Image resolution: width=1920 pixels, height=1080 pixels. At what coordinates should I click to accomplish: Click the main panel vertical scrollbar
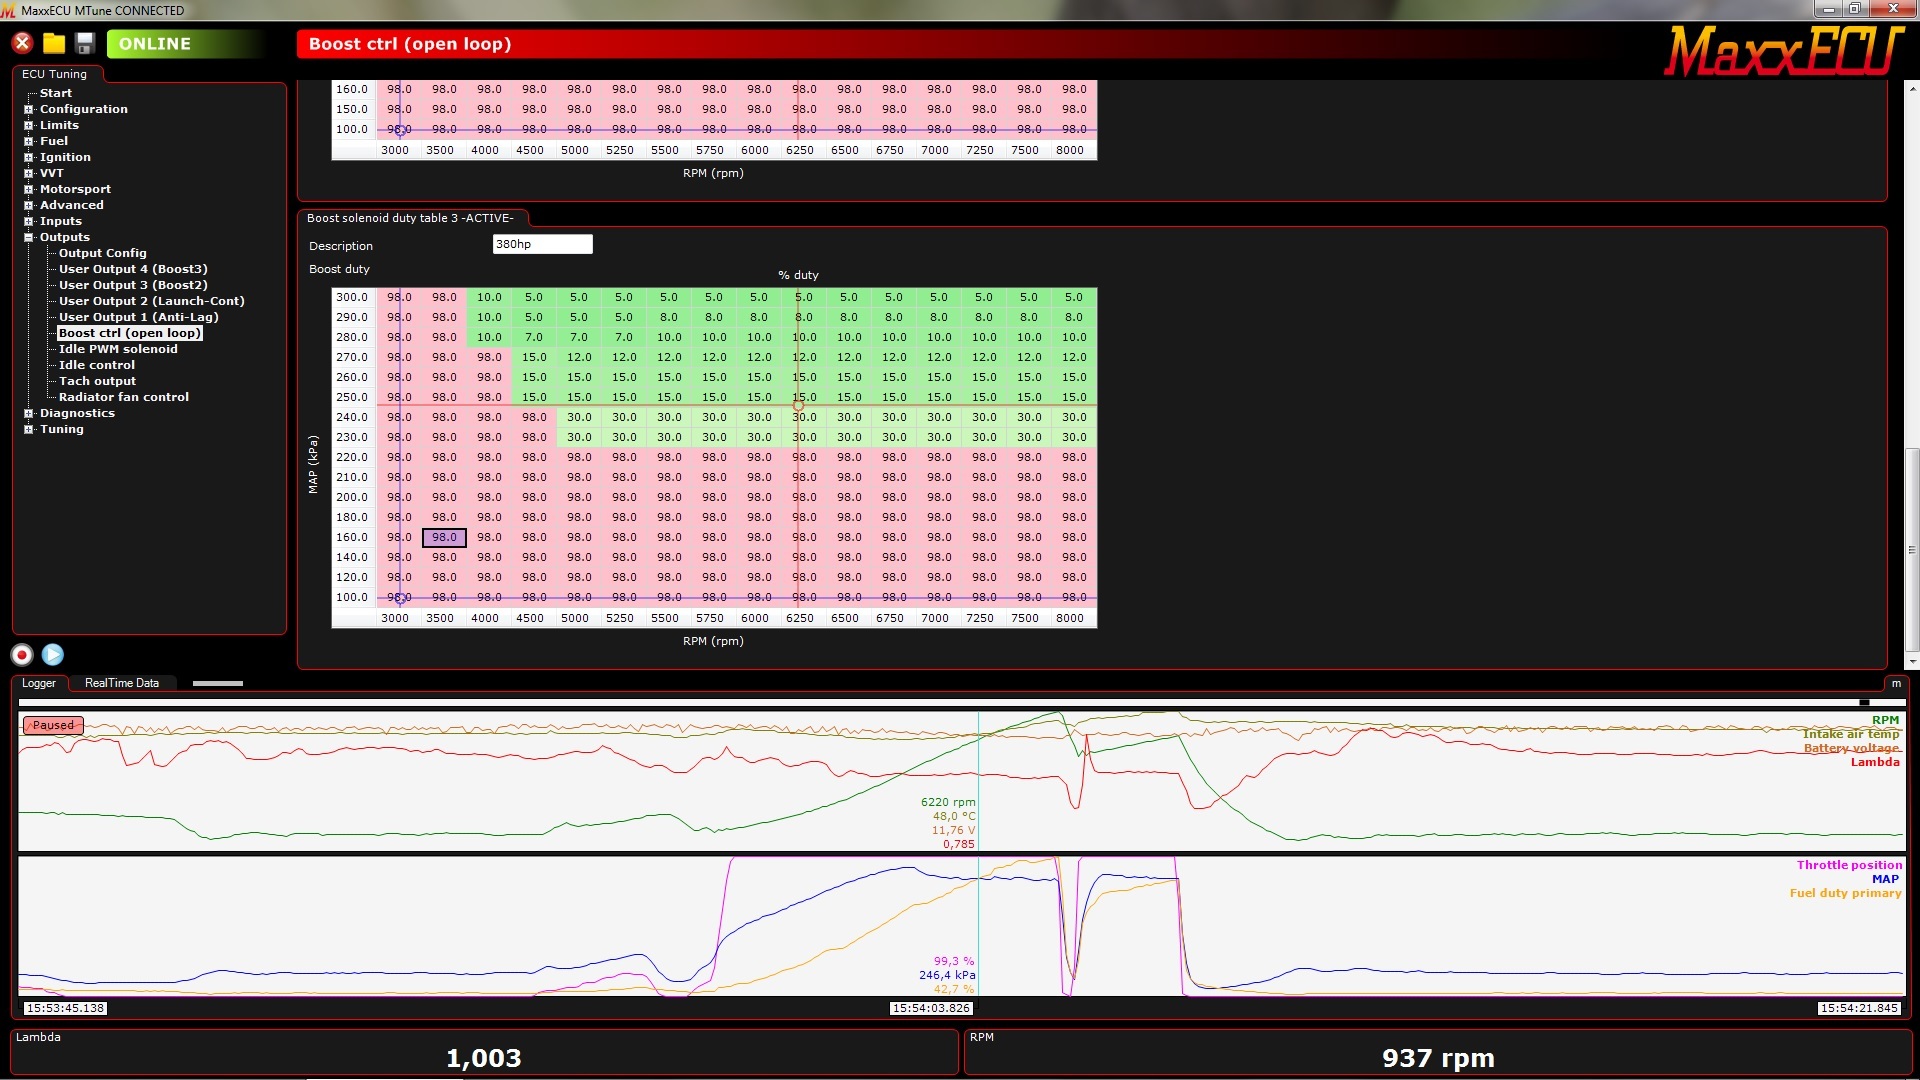tap(1912, 548)
